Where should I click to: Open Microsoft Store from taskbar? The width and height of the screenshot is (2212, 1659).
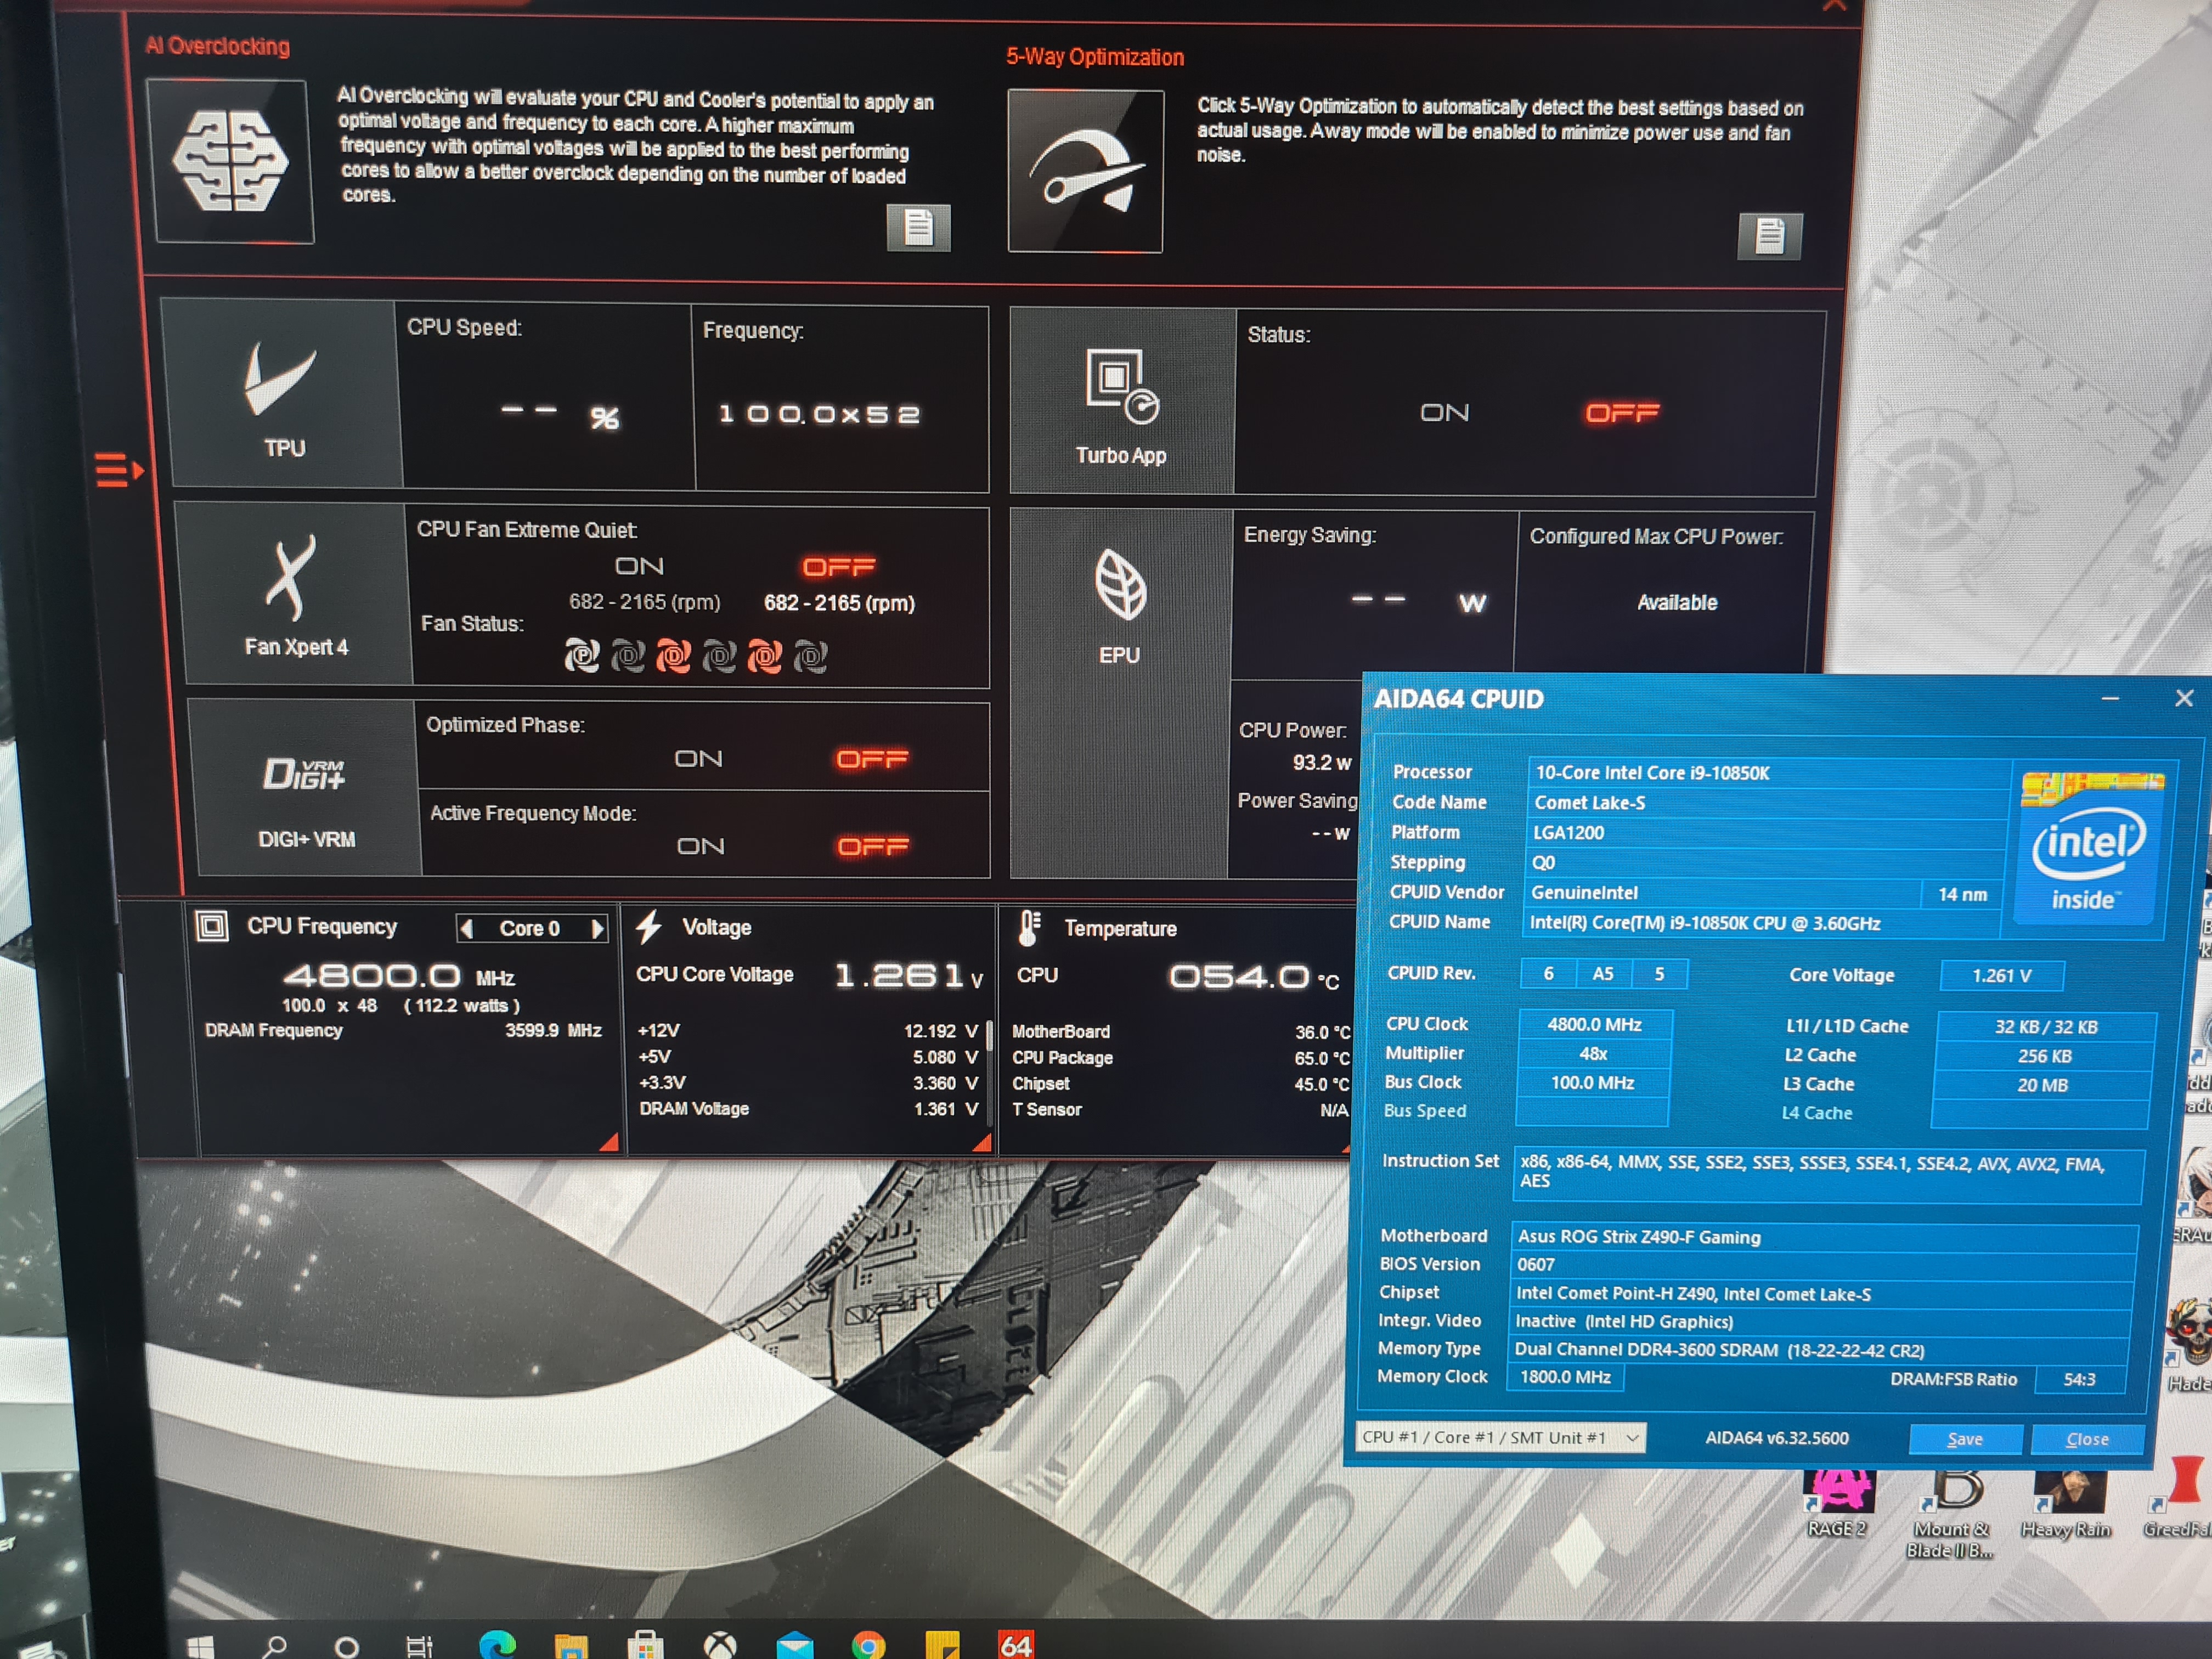pos(645,1645)
